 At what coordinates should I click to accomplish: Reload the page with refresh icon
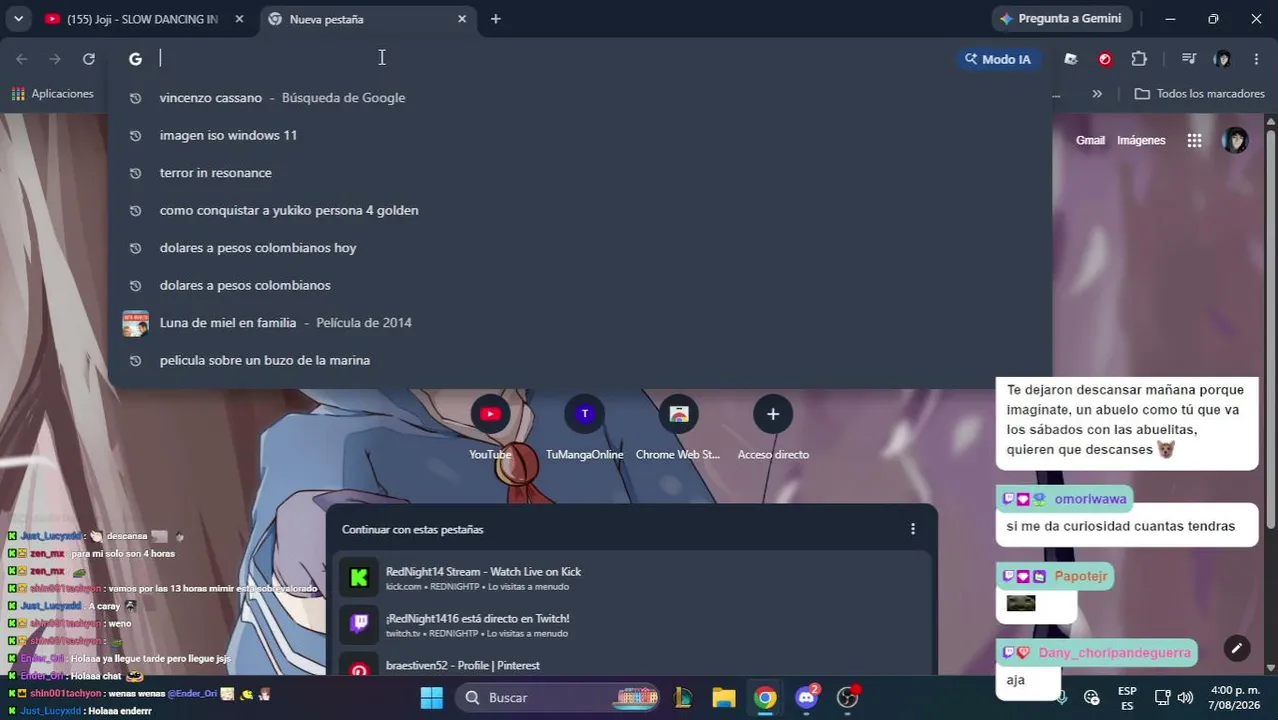click(x=89, y=59)
